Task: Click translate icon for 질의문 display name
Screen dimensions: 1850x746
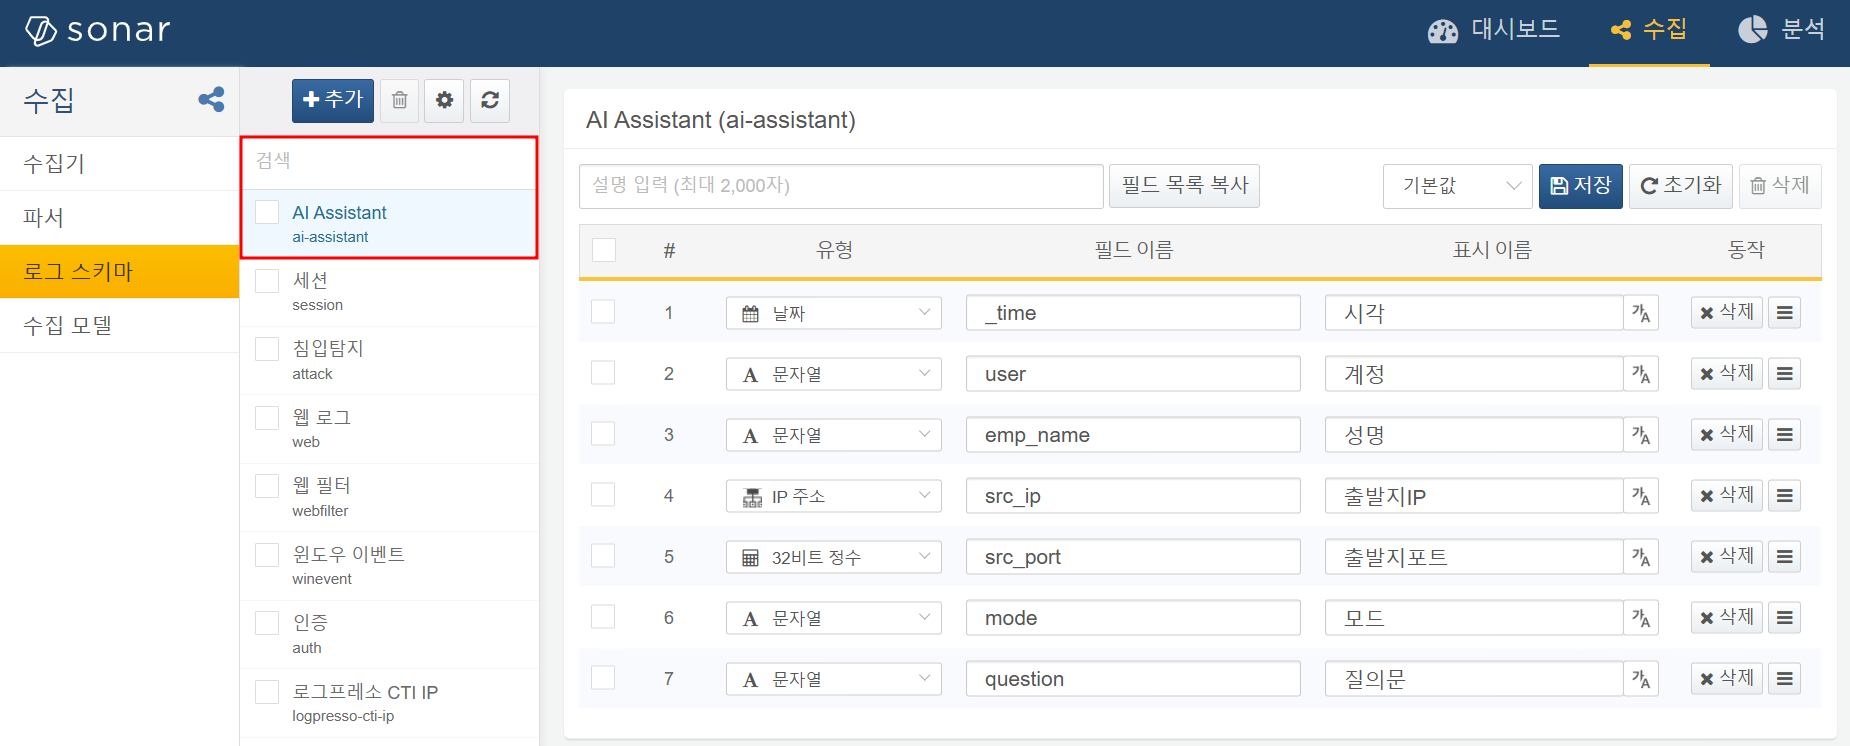Action: point(1641,679)
